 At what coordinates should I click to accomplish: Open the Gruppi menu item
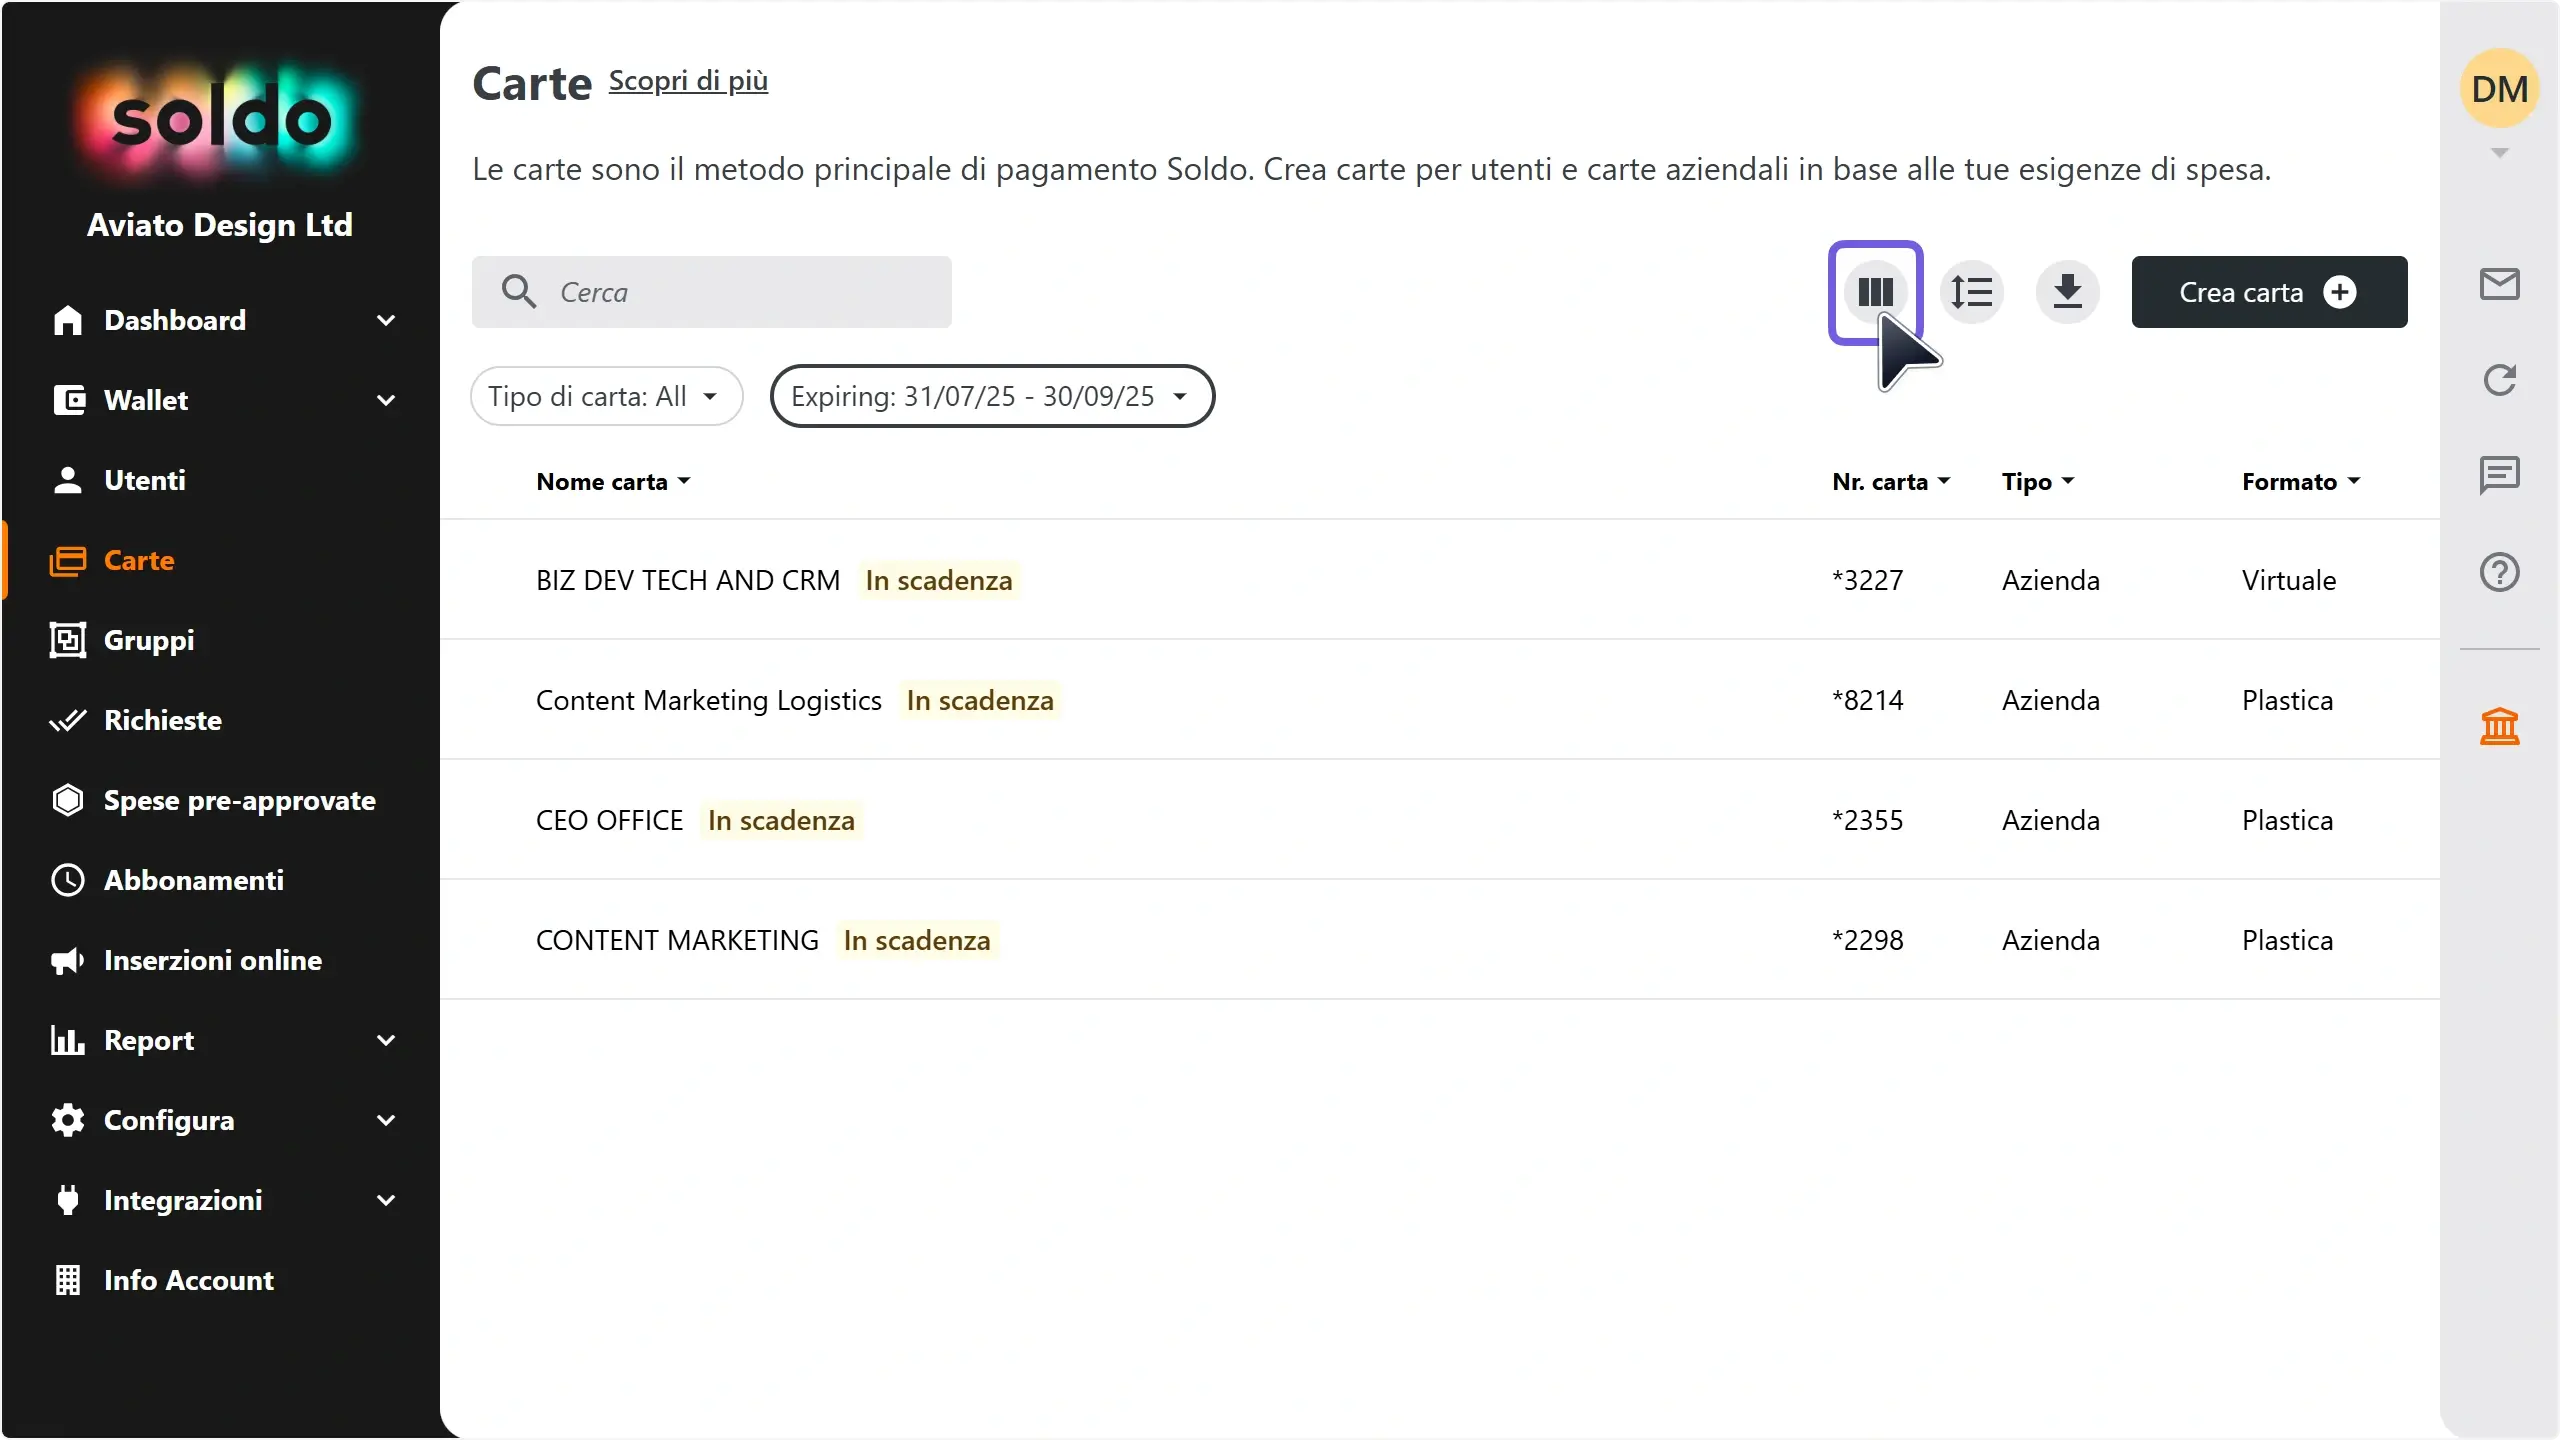pos(149,640)
